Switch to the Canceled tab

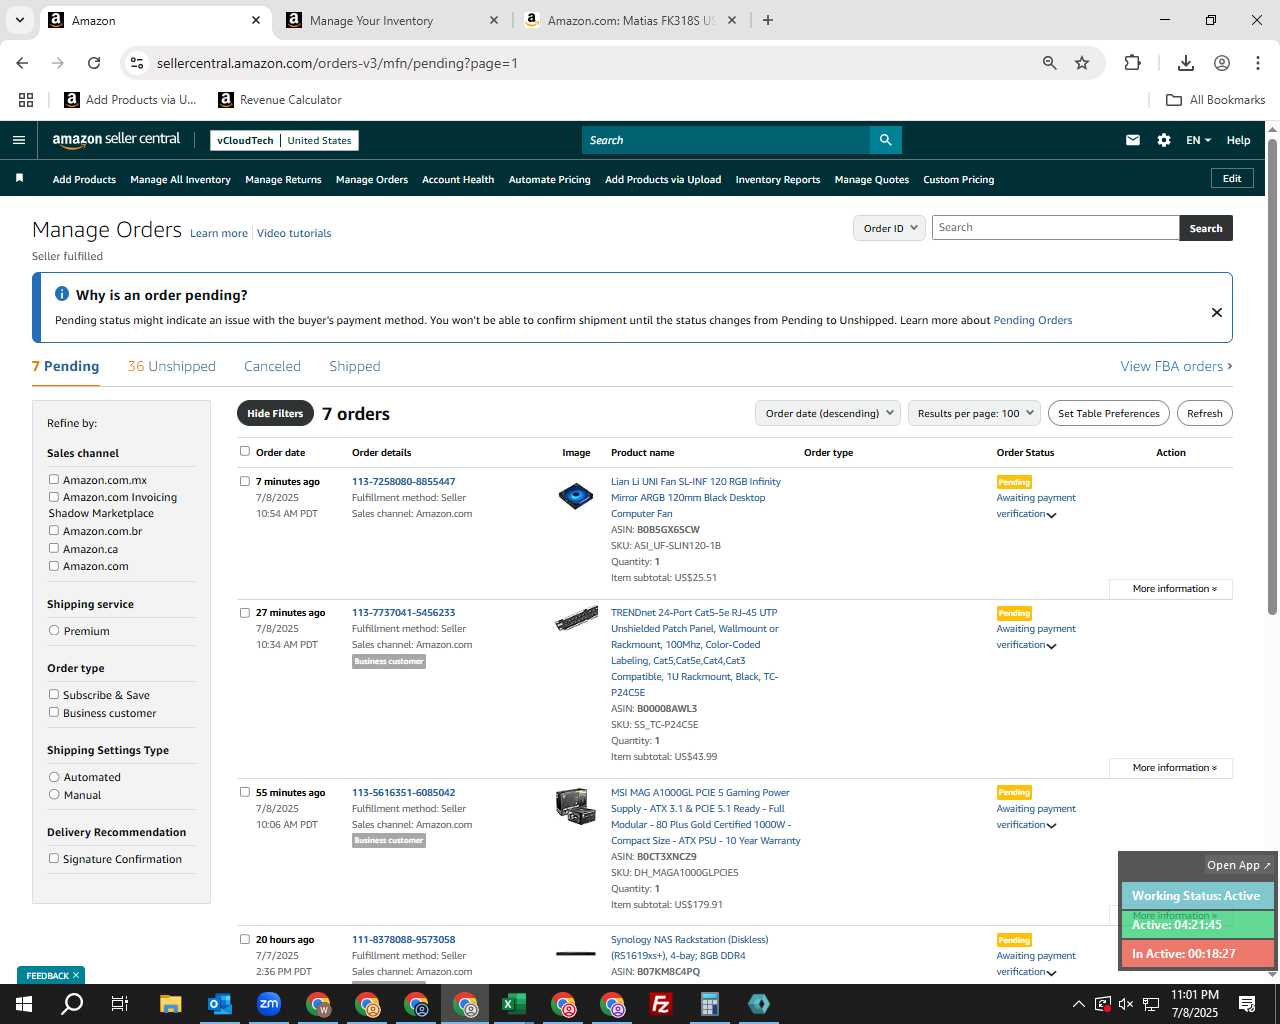pyautogui.click(x=272, y=366)
